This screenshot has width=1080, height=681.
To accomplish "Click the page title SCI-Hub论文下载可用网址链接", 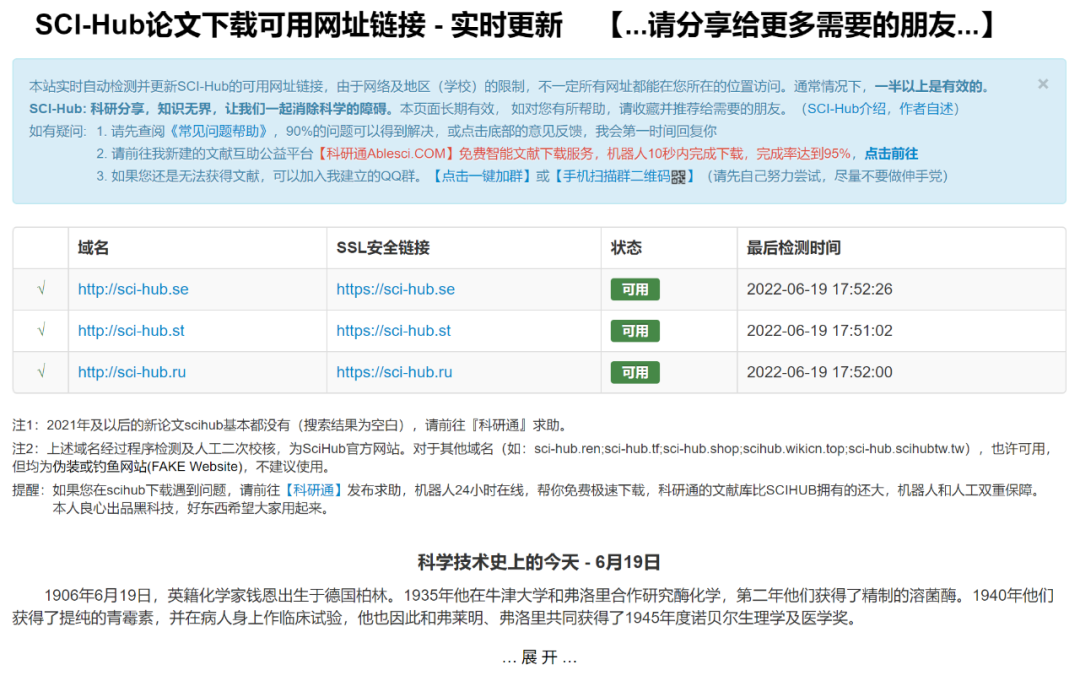I will 231,25.
